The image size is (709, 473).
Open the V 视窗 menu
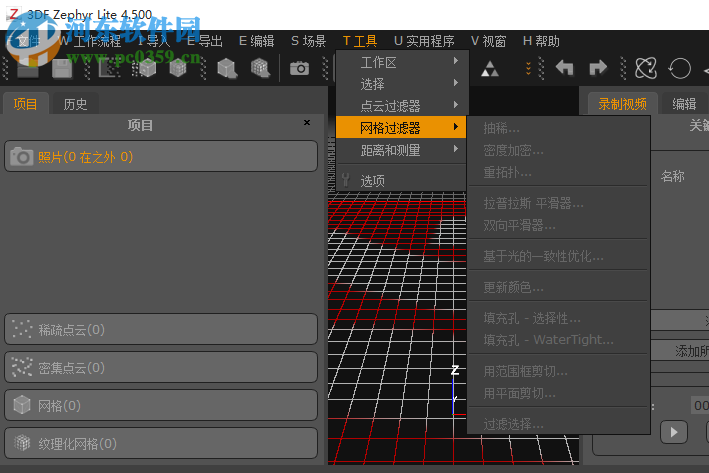(488, 41)
